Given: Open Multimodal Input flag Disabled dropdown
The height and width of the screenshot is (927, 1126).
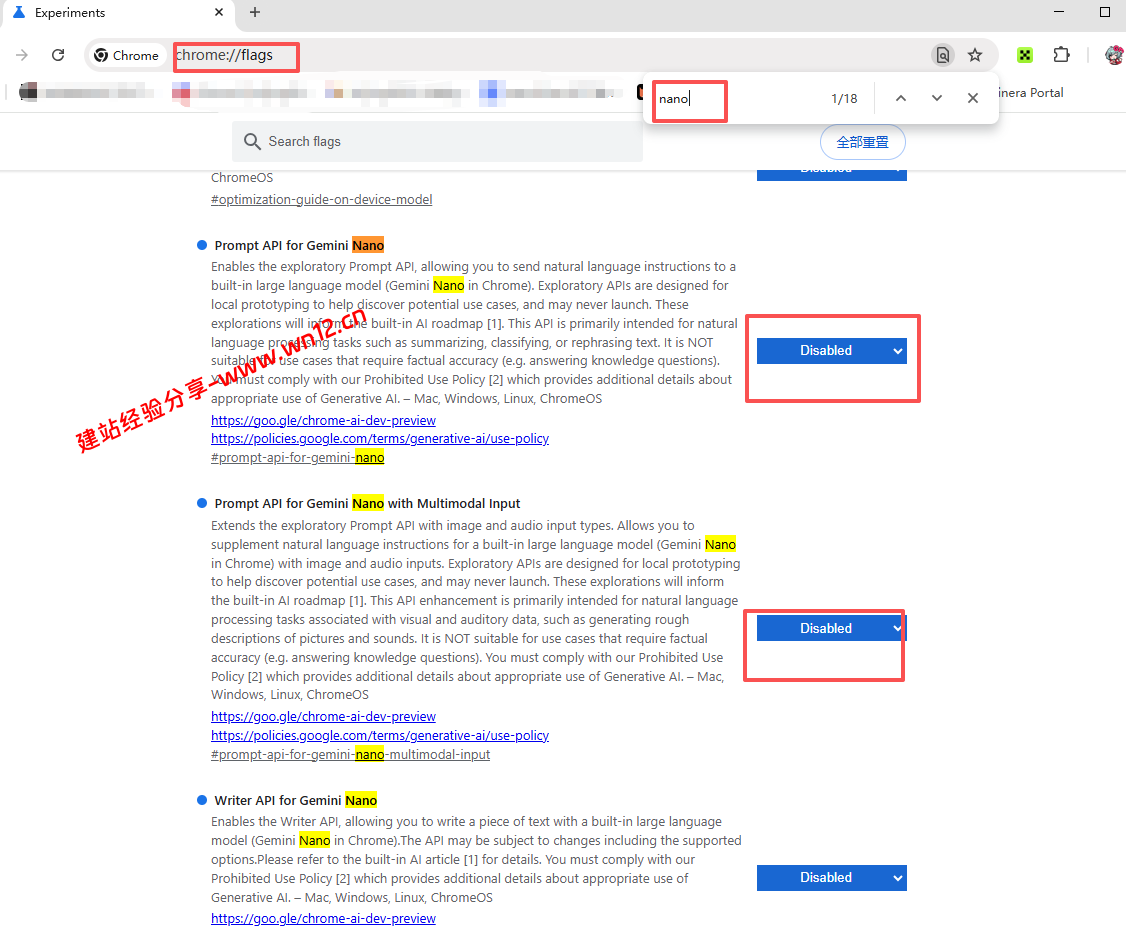Looking at the screenshot, I should click(832, 628).
